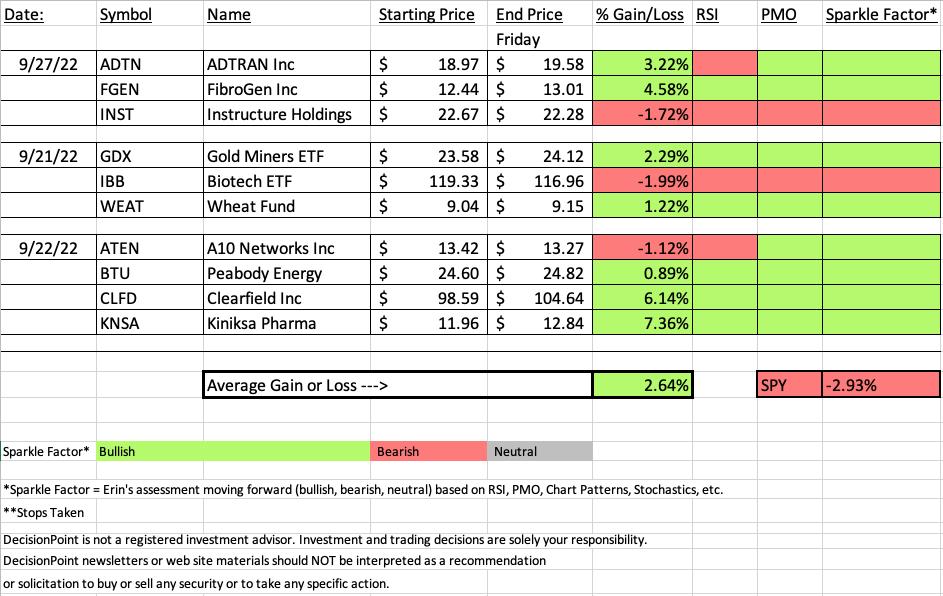Screen dimensions: 943x596
Task: Select the Peabody Energy name cell
Action: (x=287, y=273)
